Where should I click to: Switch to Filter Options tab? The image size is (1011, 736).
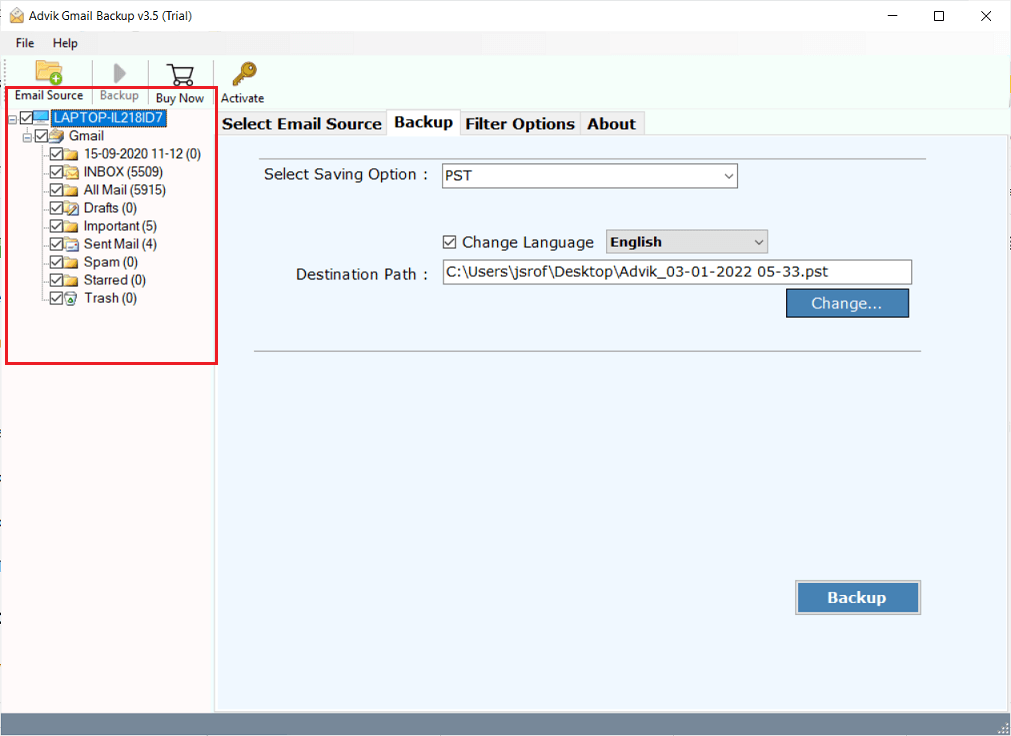click(520, 124)
